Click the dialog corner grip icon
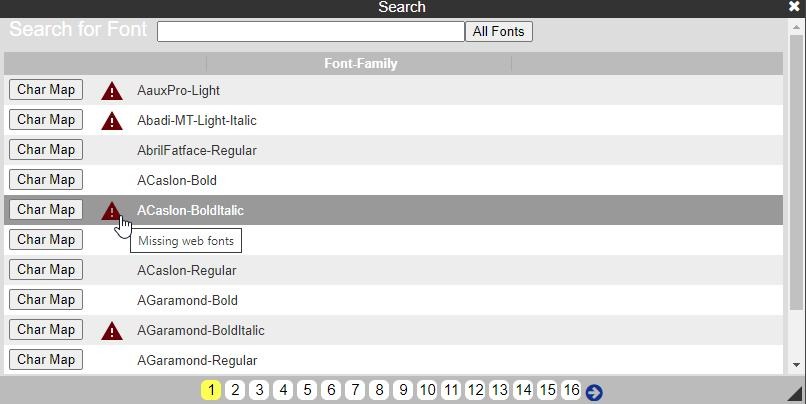The height and width of the screenshot is (404, 806). (795, 393)
